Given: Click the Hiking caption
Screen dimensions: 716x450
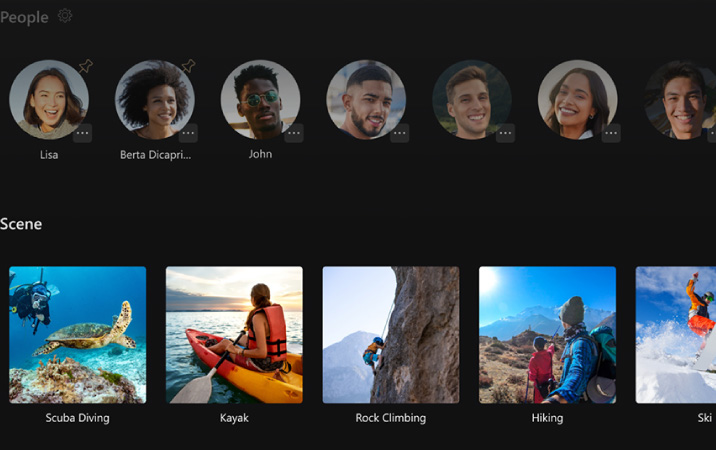Looking at the screenshot, I should pyautogui.click(x=548, y=418).
